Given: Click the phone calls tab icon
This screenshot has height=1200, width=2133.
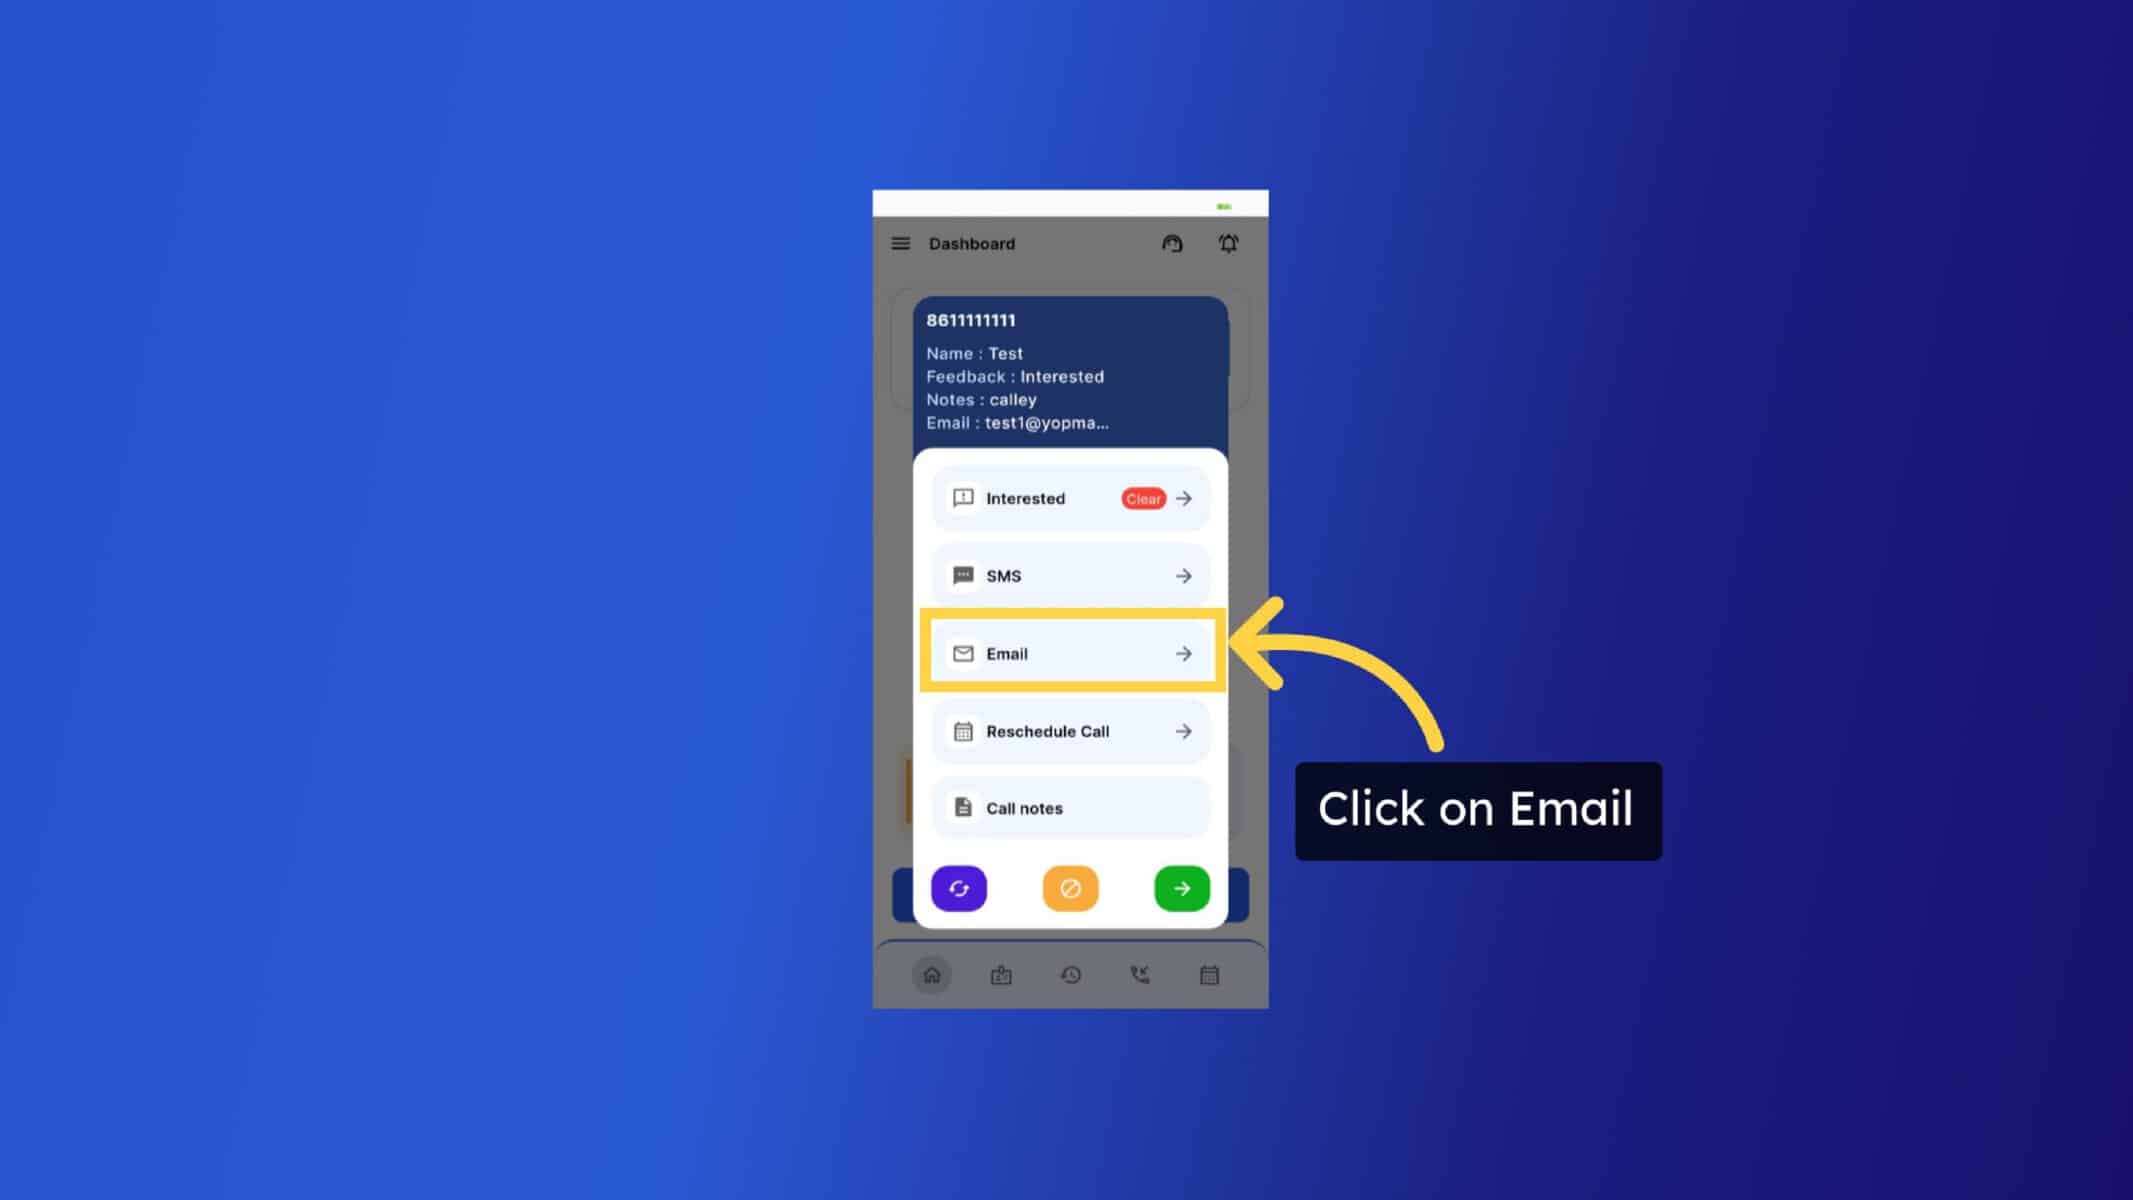Looking at the screenshot, I should pyautogui.click(x=1140, y=974).
